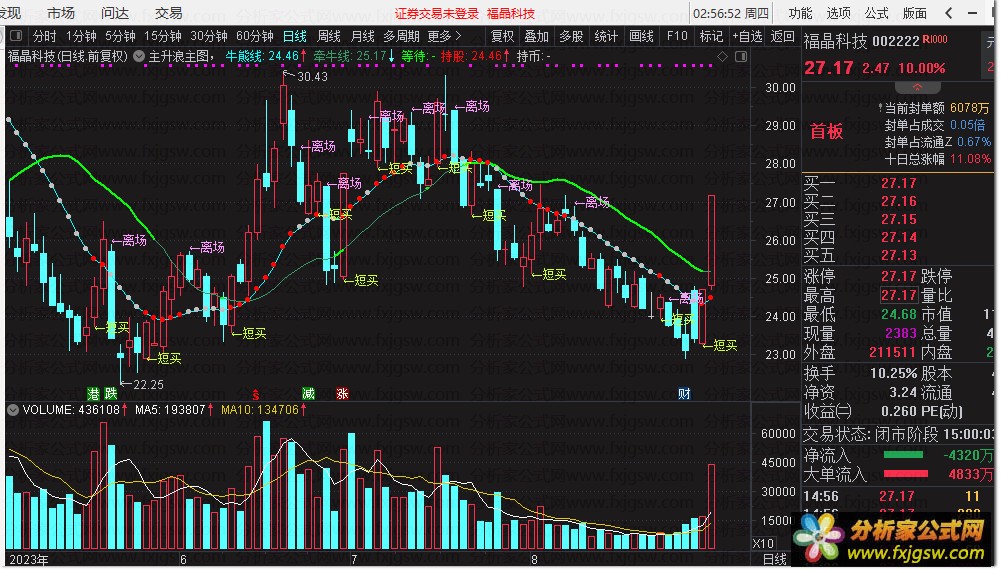Click the 画线 drawing tools button

[641, 36]
